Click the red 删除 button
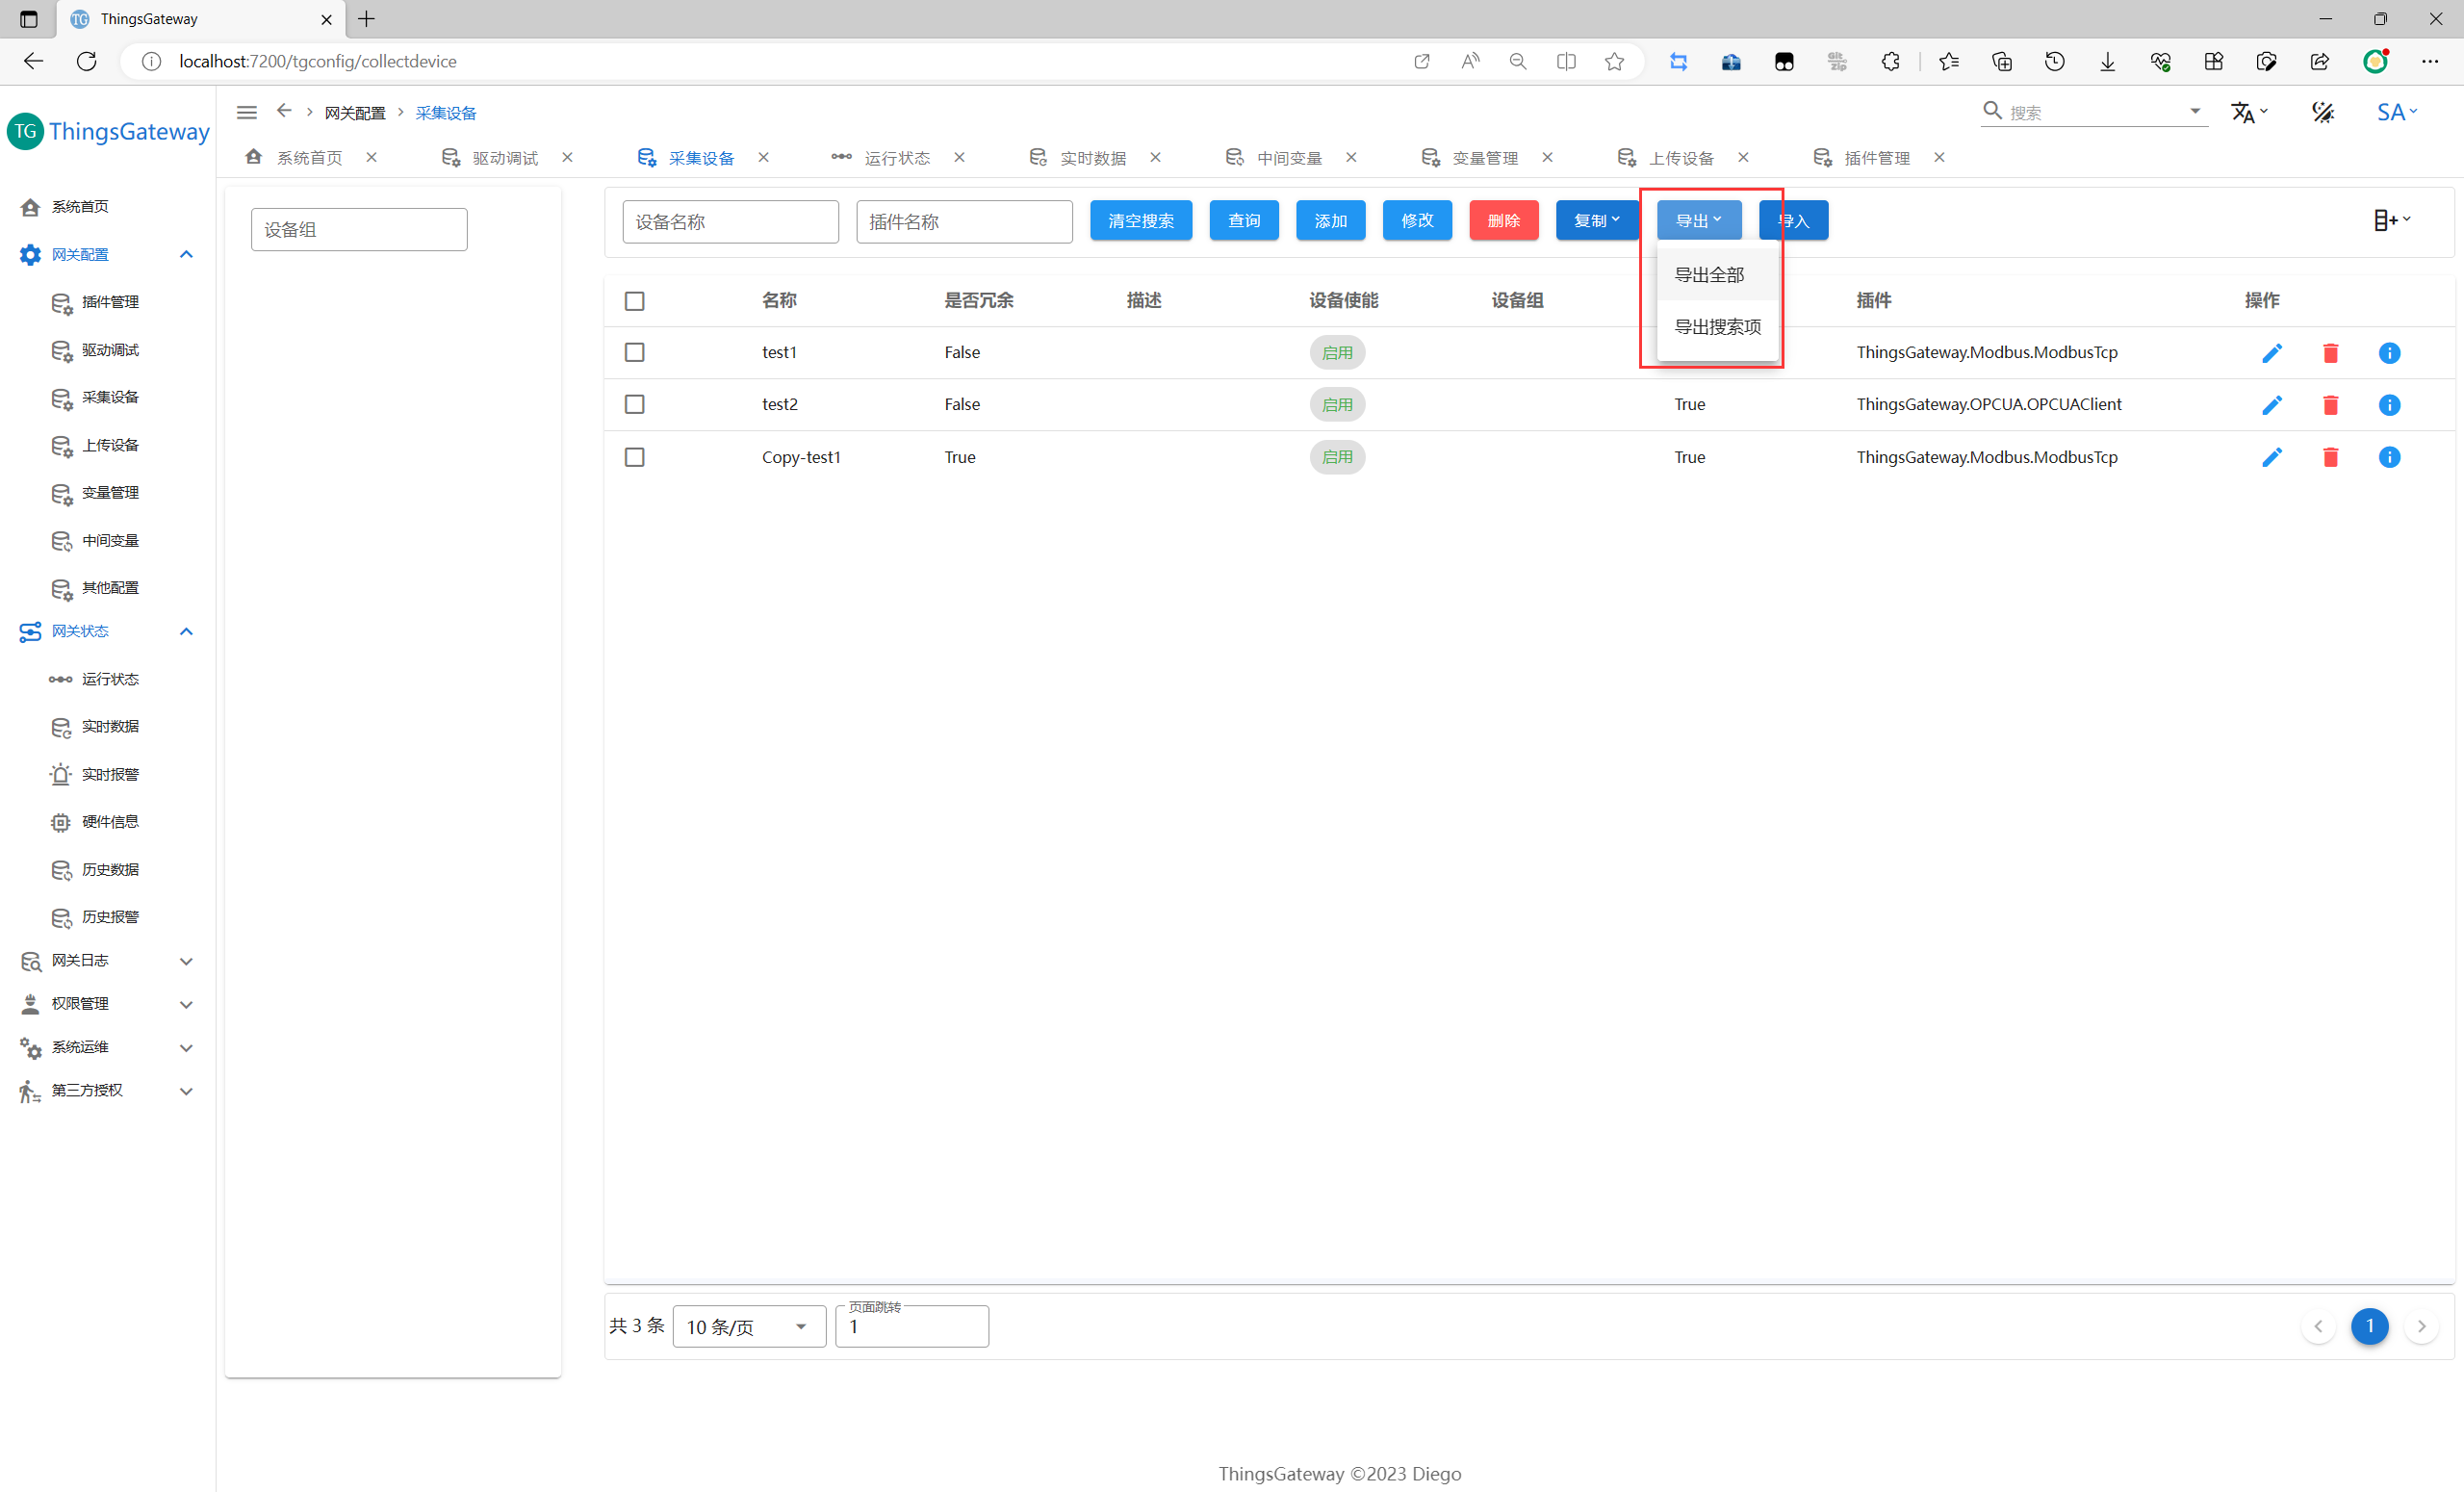Image resolution: width=2464 pixels, height=1492 pixels. pos(1503,220)
